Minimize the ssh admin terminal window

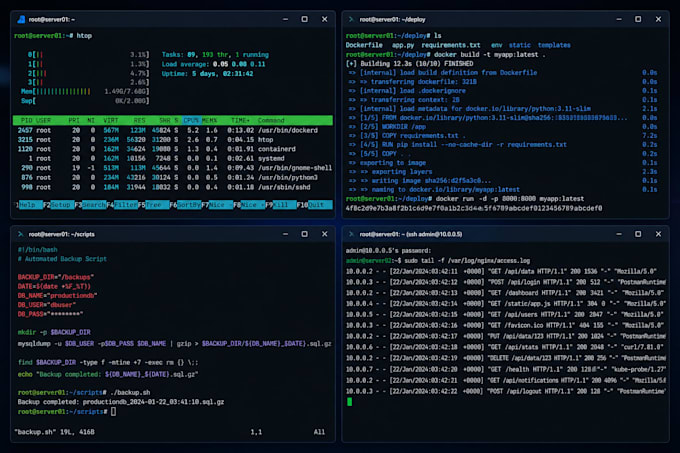click(619, 234)
